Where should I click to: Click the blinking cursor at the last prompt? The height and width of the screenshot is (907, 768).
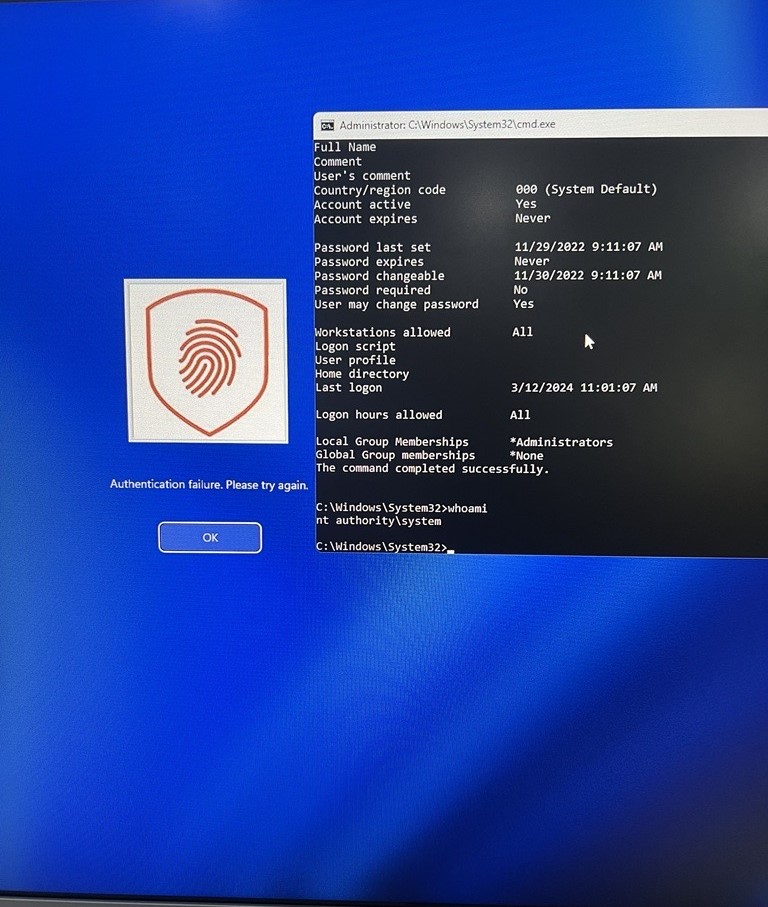451,548
